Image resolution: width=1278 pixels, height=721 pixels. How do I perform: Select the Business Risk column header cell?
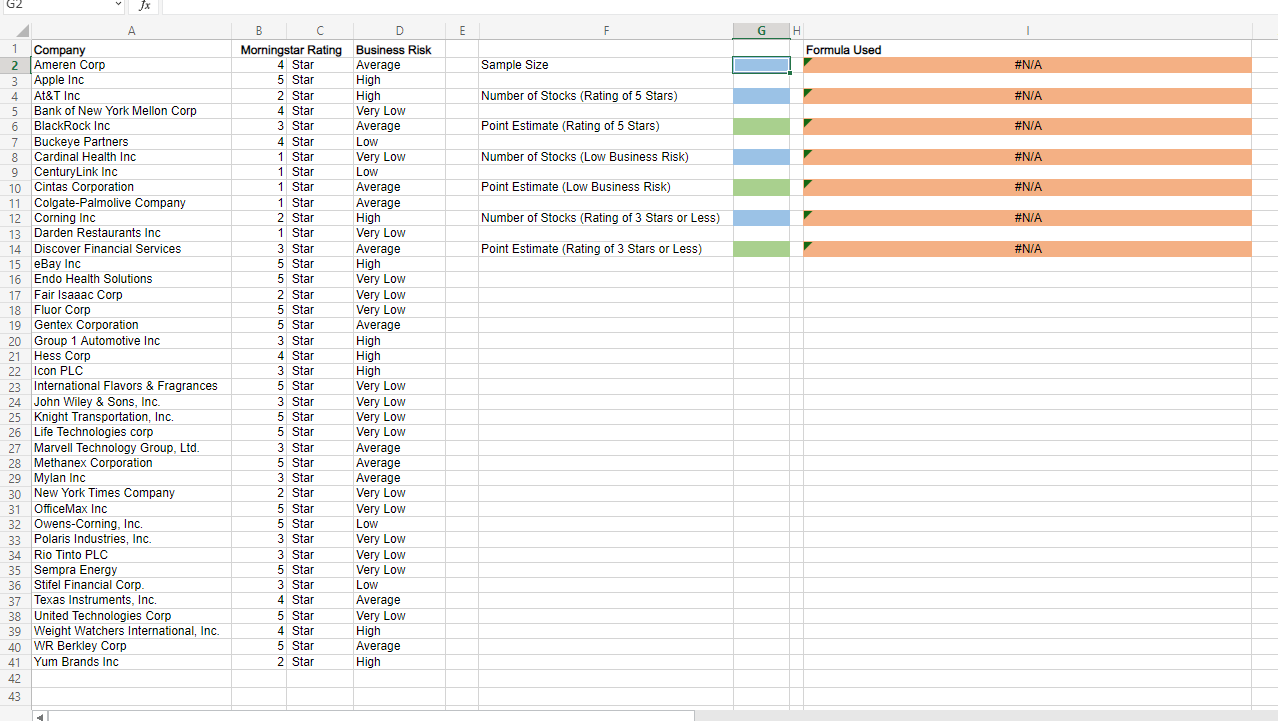399,49
